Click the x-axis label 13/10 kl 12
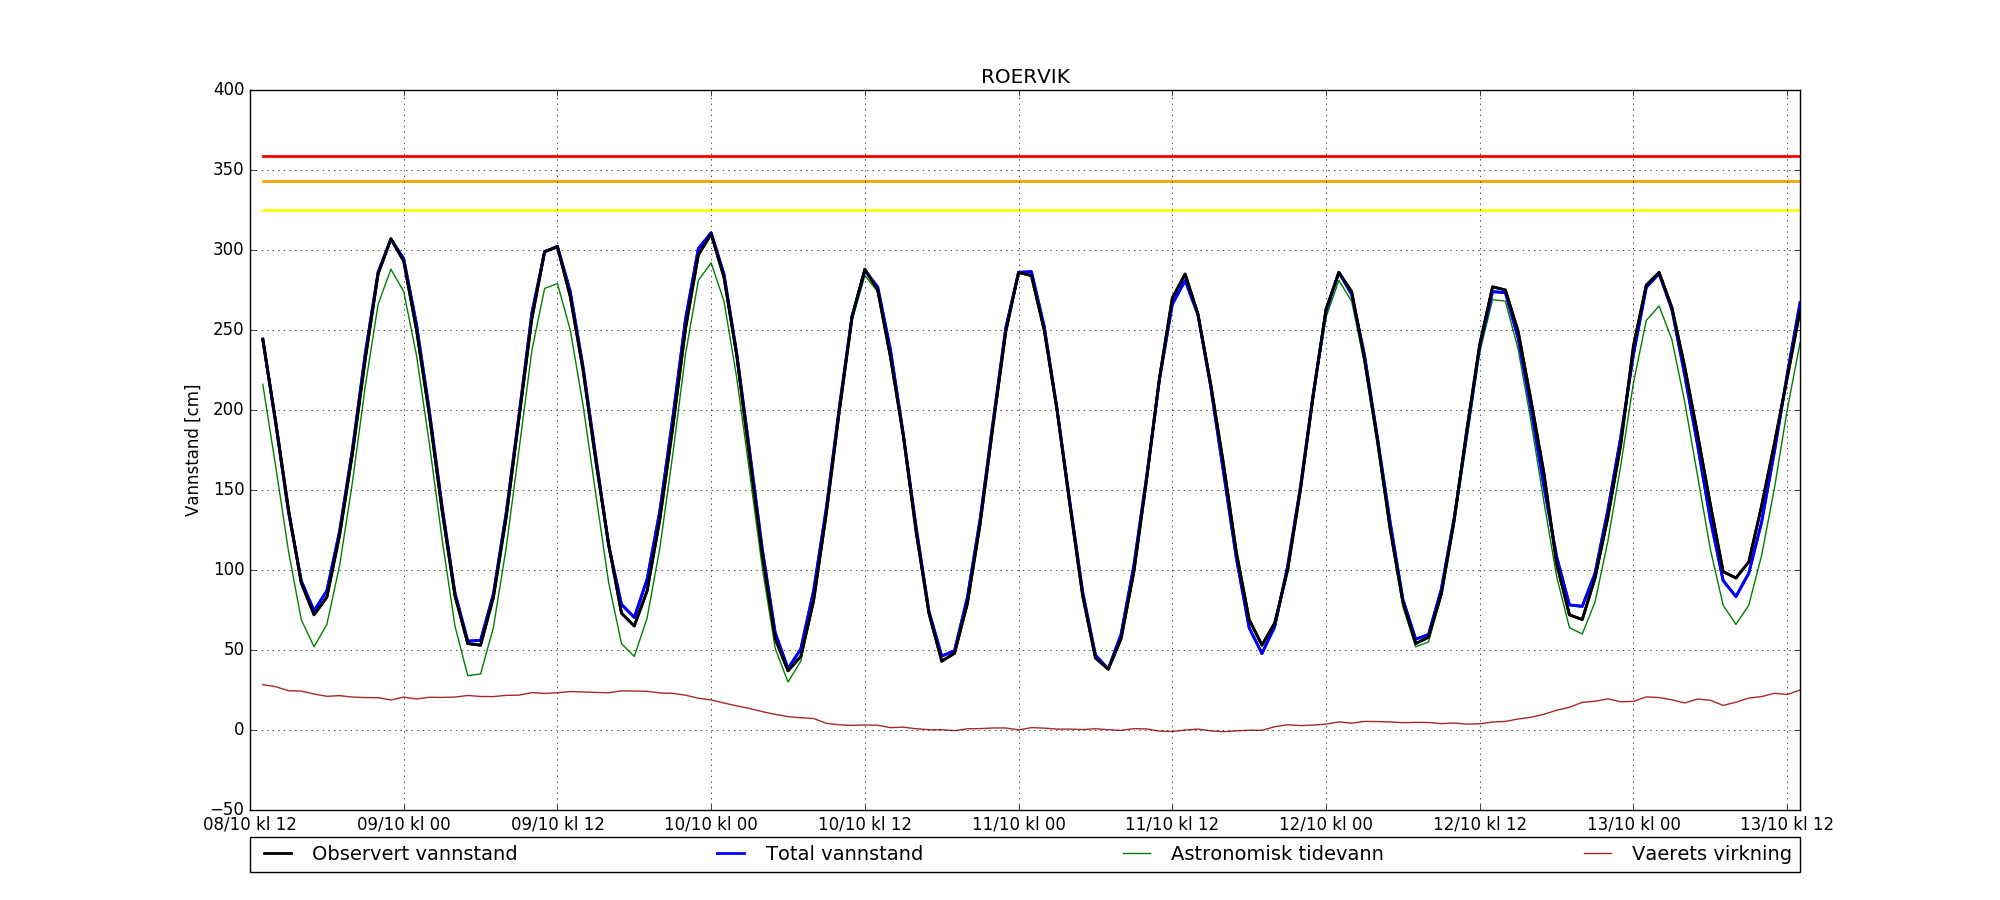2000x900 pixels. 1787,825
